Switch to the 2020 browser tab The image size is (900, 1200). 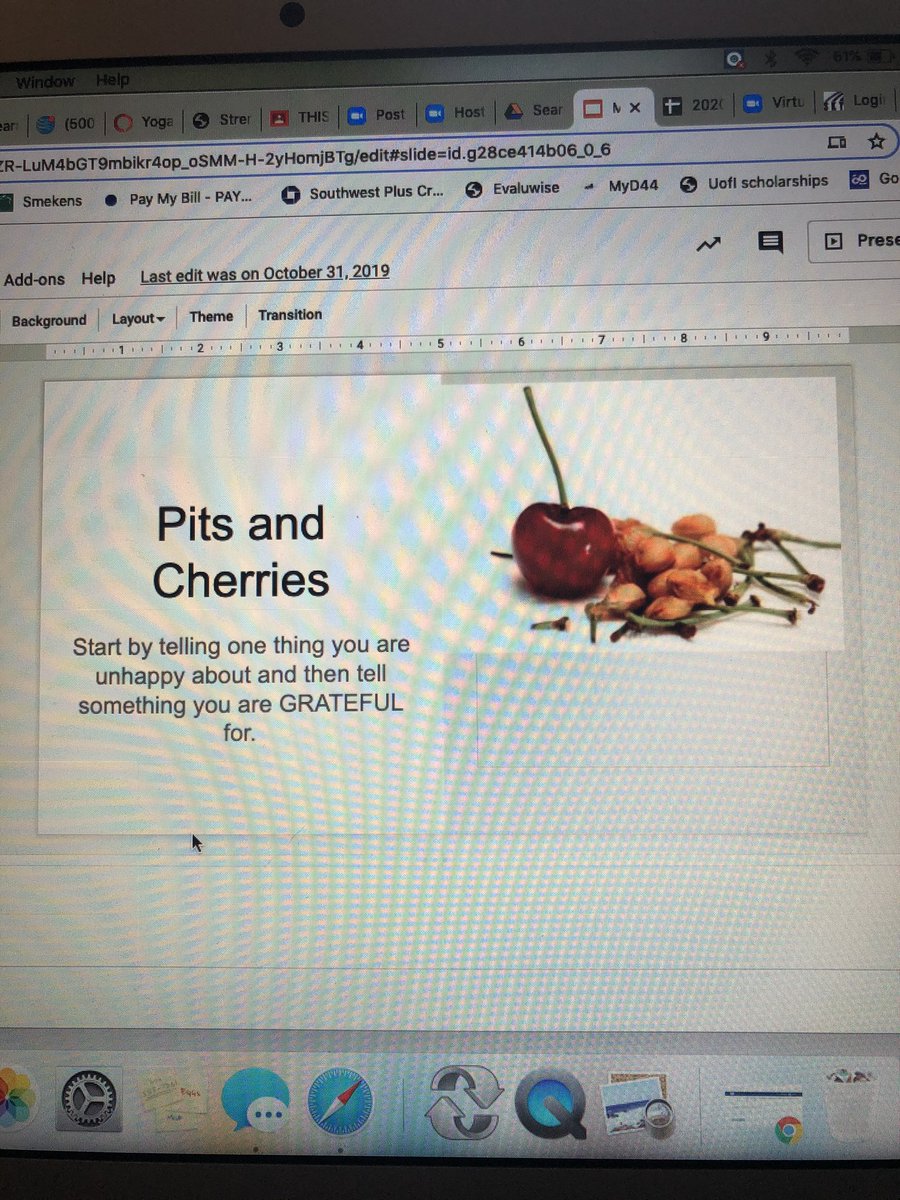(x=695, y=106)
